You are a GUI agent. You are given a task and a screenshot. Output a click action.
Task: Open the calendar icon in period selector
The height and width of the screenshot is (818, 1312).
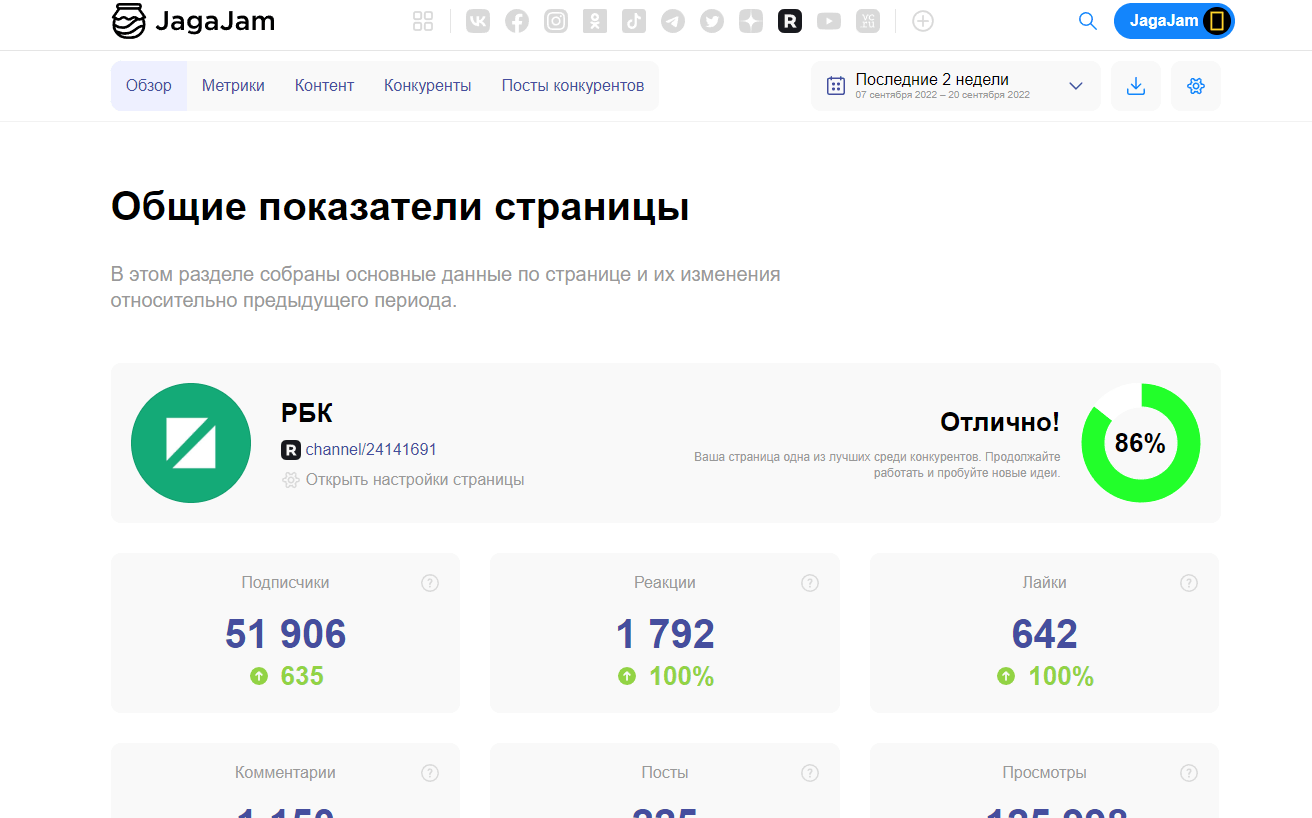click(x=836, y=86)
